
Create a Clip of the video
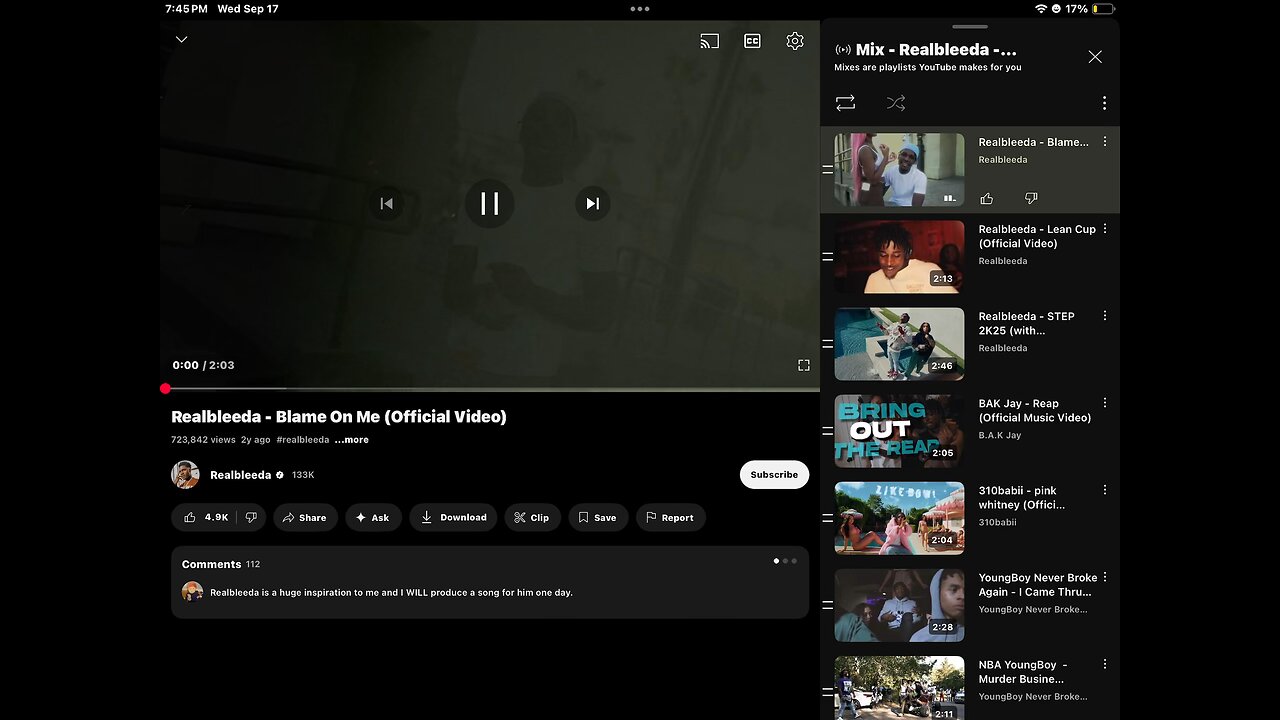pos(532,517)
